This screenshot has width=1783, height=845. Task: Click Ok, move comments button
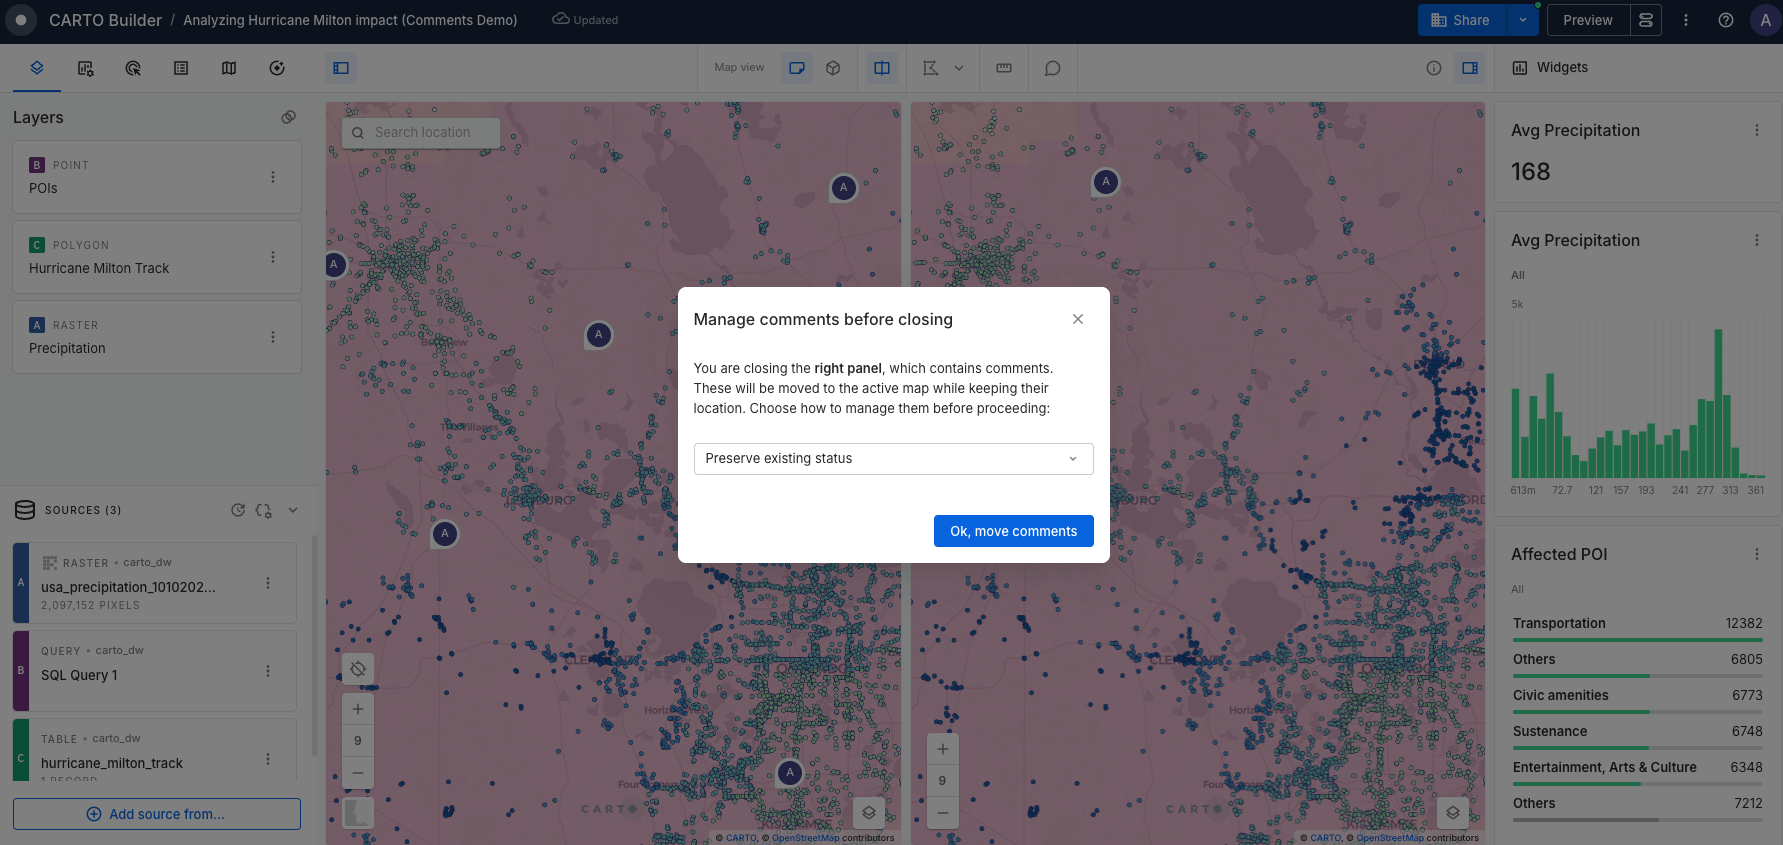1012,531
